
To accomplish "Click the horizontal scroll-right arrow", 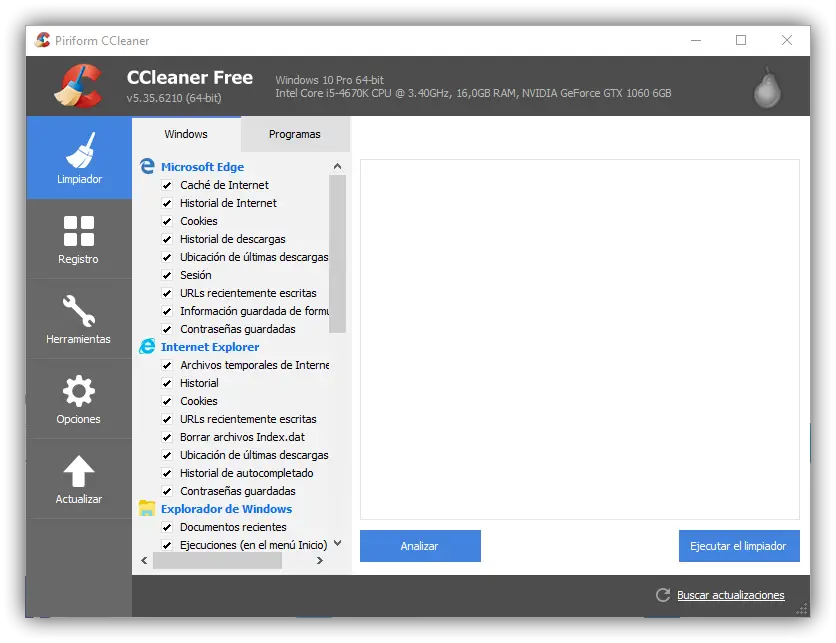I will [320, 560].
